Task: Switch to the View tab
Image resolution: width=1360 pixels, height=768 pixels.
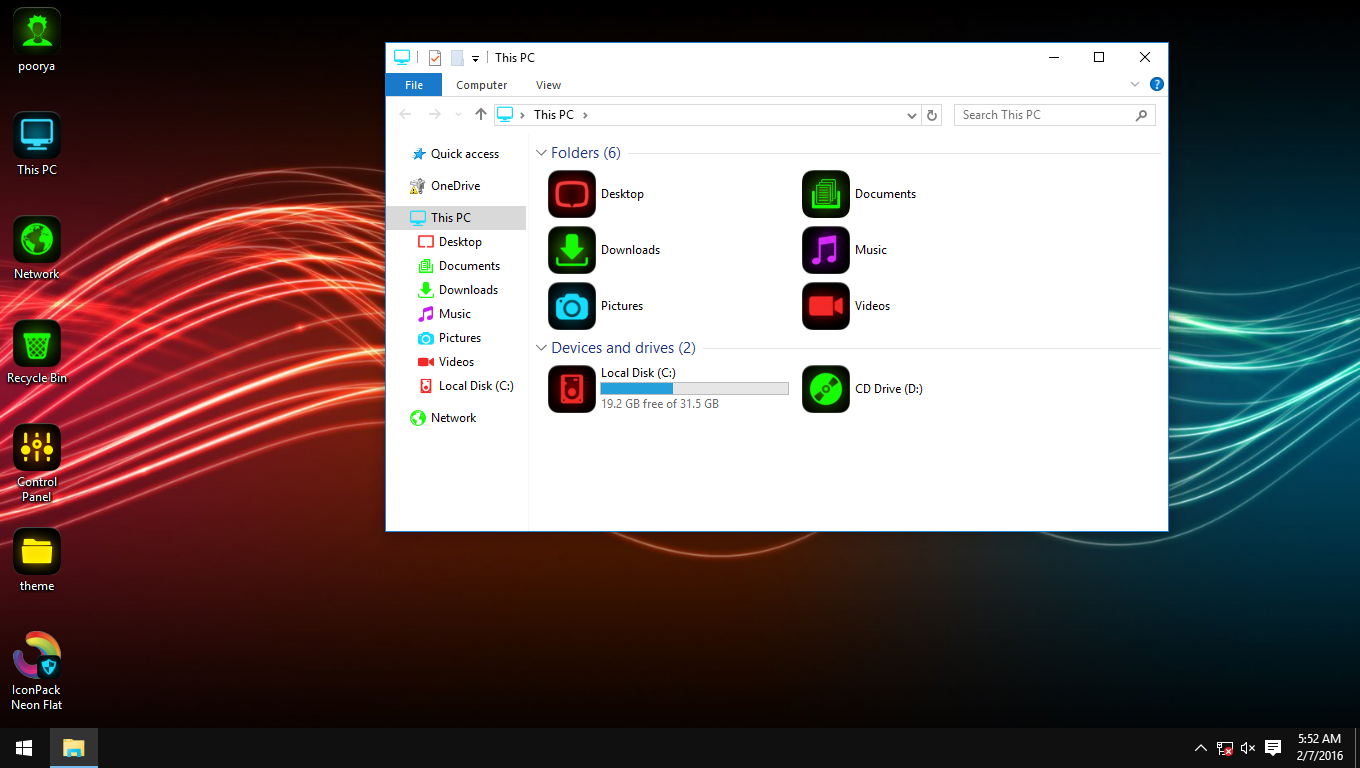Action: click(x=548, y=85)
